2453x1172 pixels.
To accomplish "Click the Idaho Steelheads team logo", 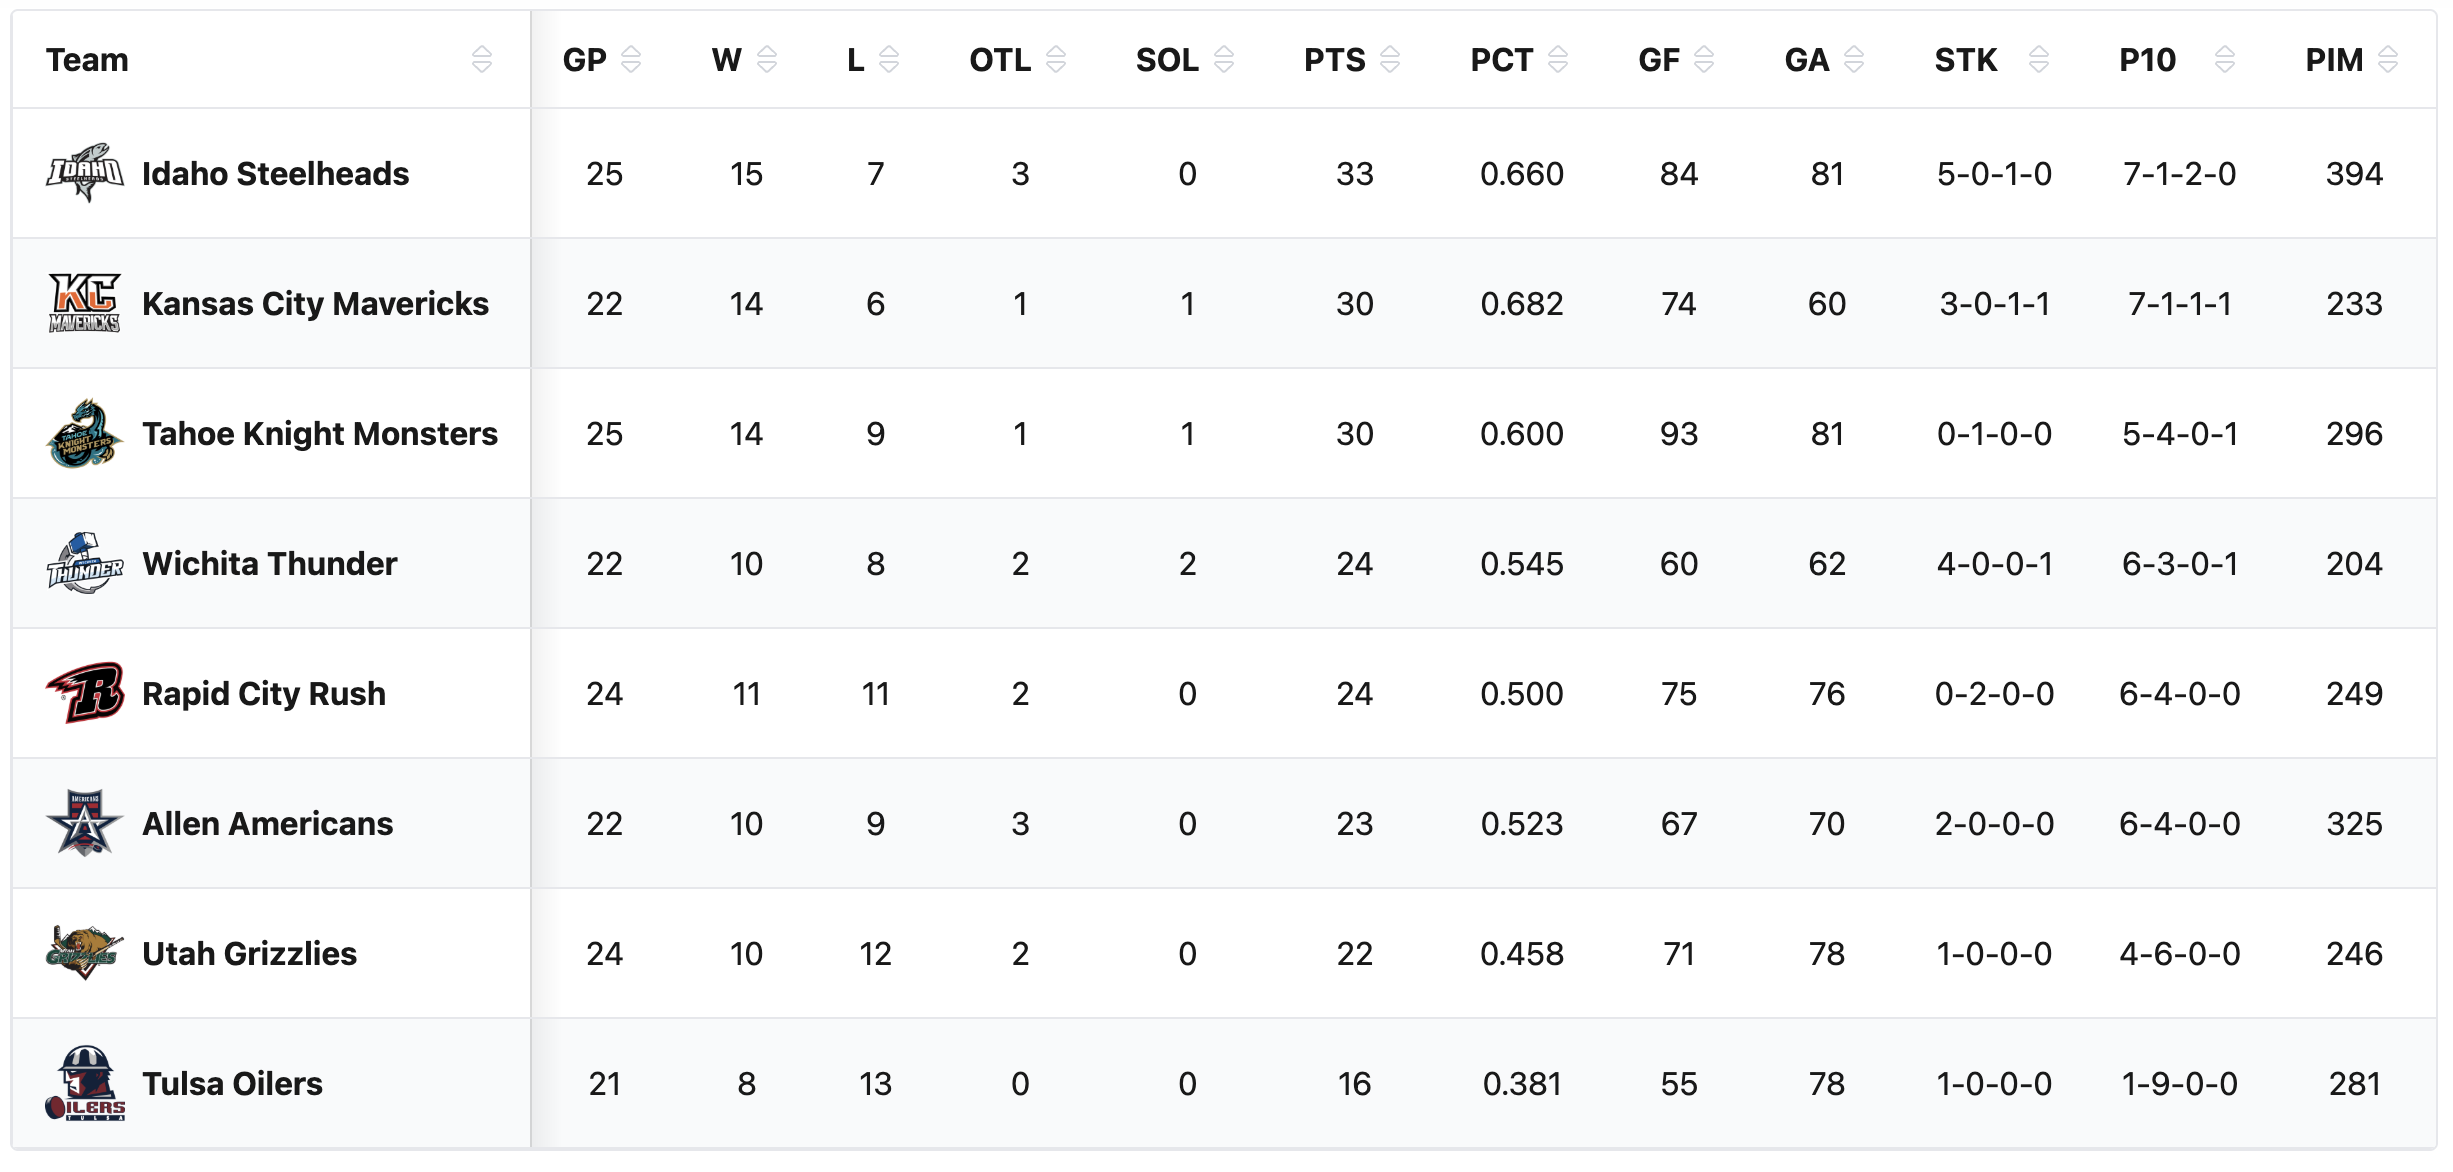I will [x=85, y=173].
